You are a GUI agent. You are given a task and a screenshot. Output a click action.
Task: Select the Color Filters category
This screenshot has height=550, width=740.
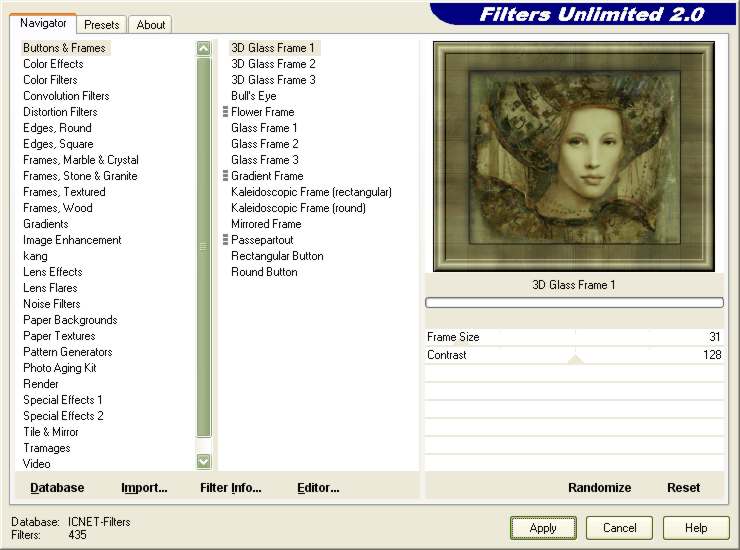(x=50, y=80)
